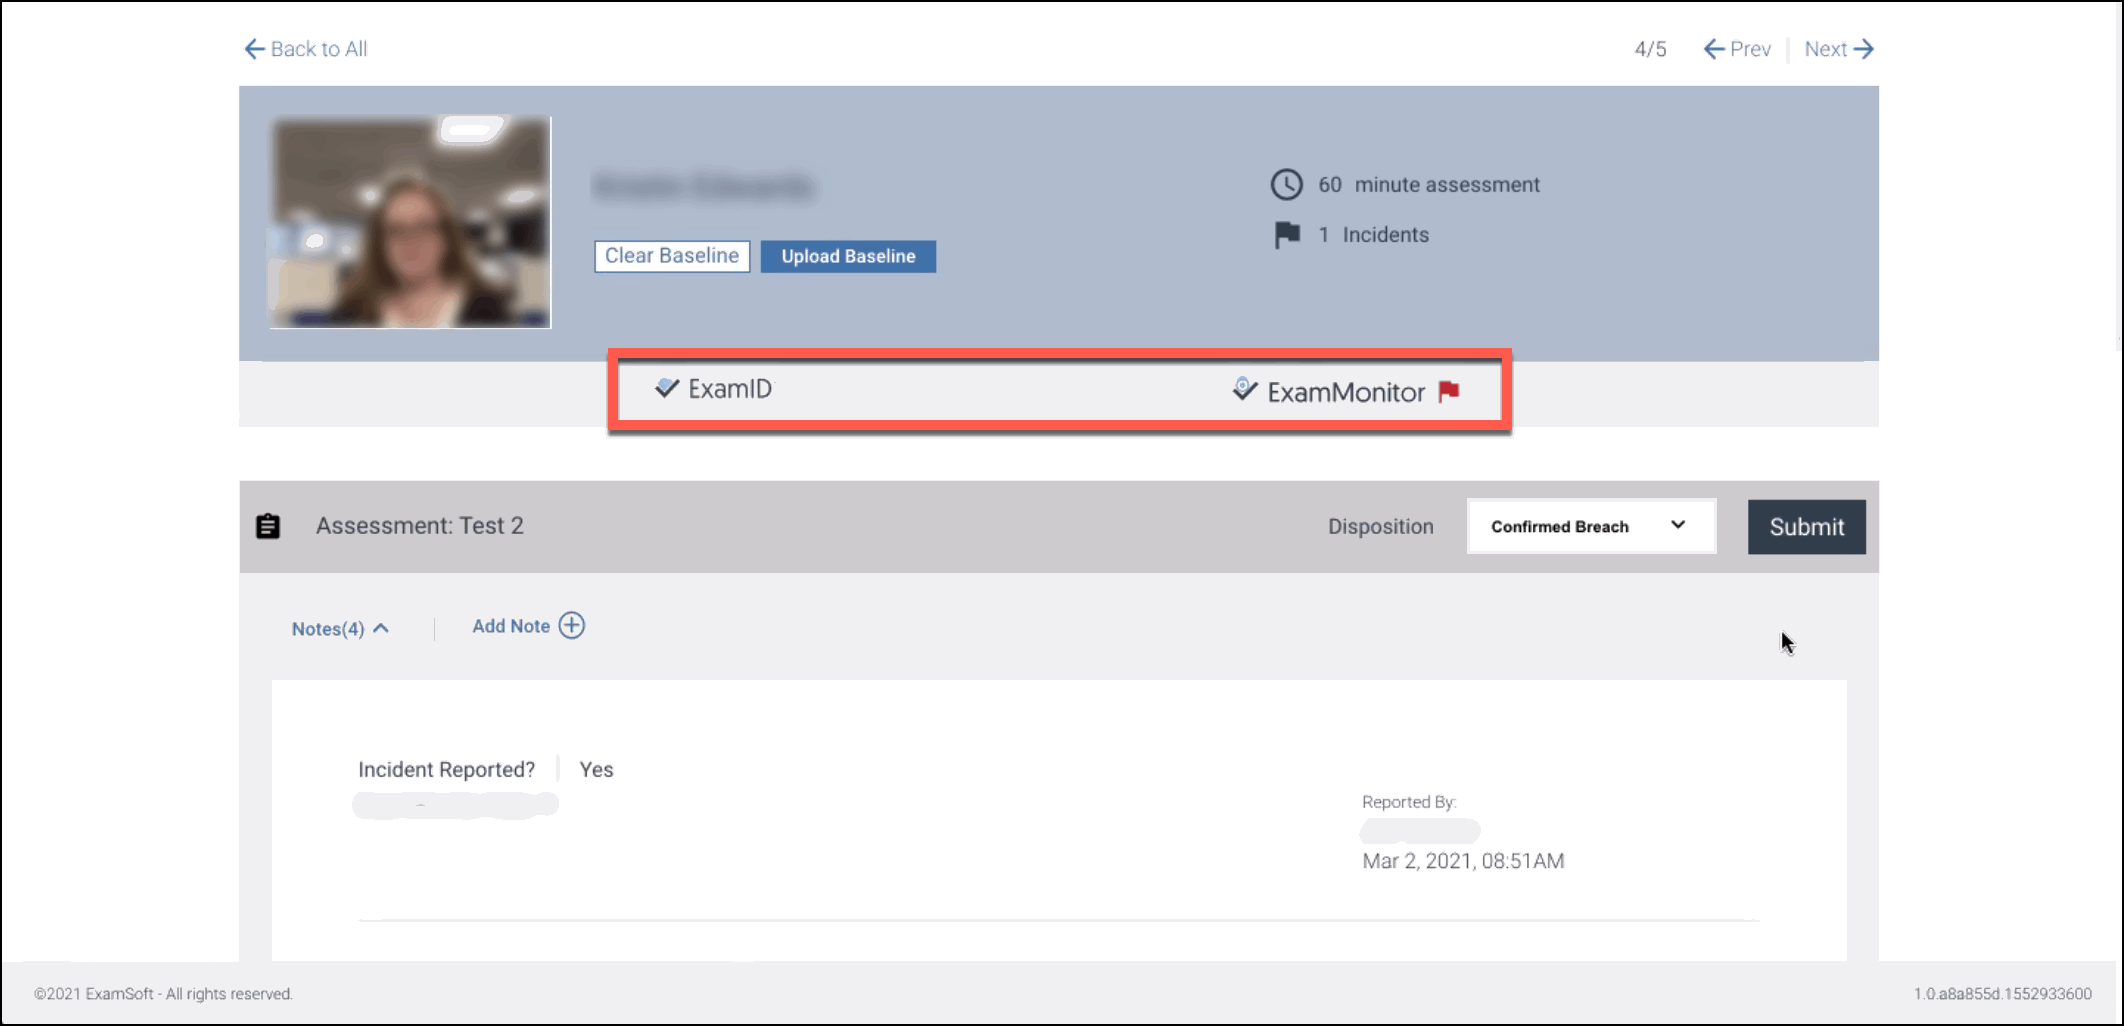Click the clipboard icon beside Assessment: Test 2
This screenshot has width=2124, height=1026.
268,526
